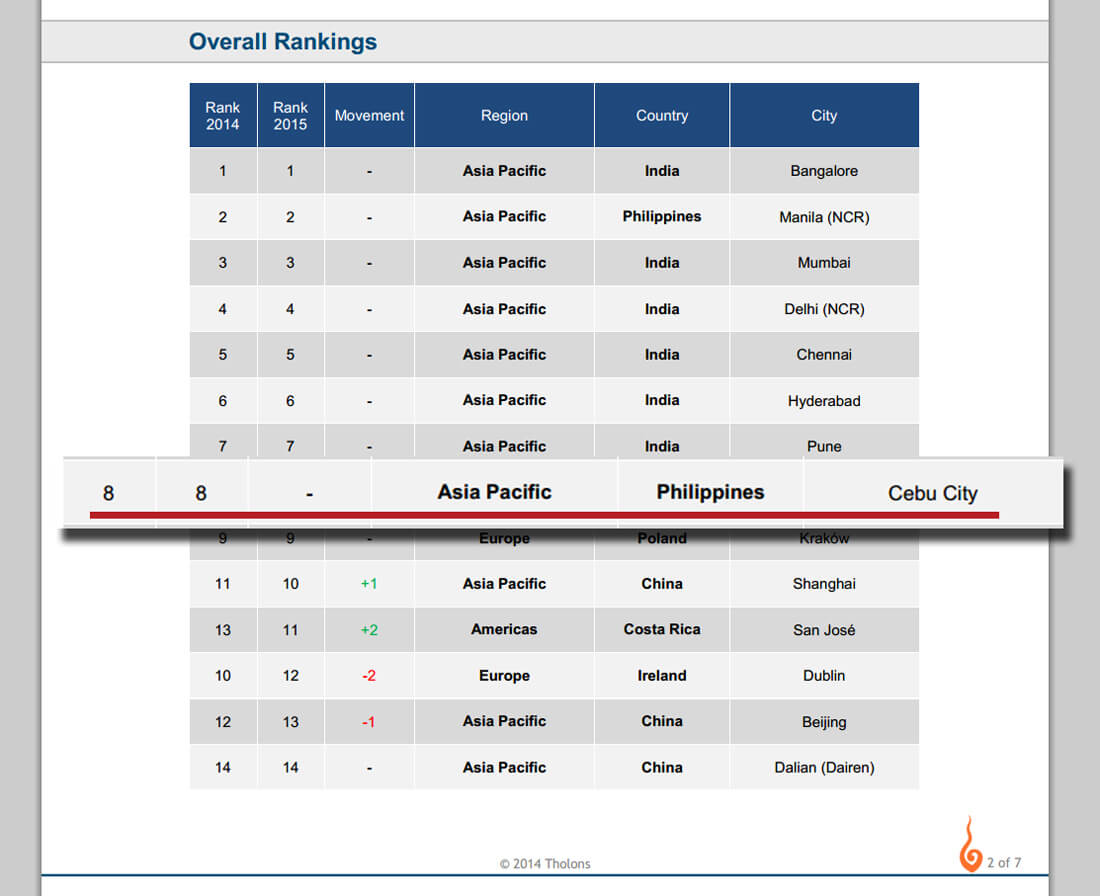Click the '2 of 7' page indicator

pos(1004,862)
